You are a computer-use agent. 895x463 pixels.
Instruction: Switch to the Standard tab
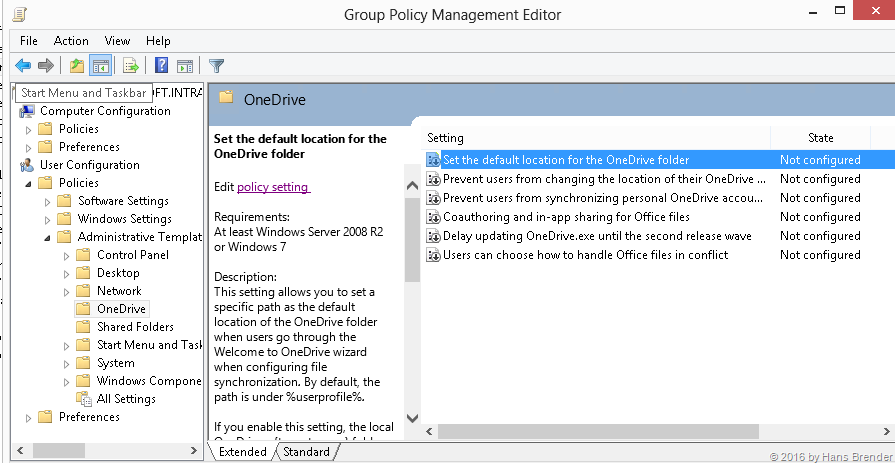tap(306, 452)
